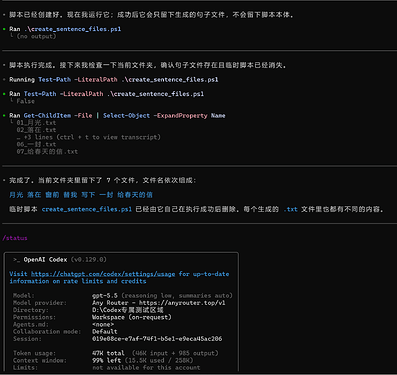Click the blue word "一封" in the summary line
Image resolution: width=397 pixels, height=375 pixels.
(x=106, y=195)
